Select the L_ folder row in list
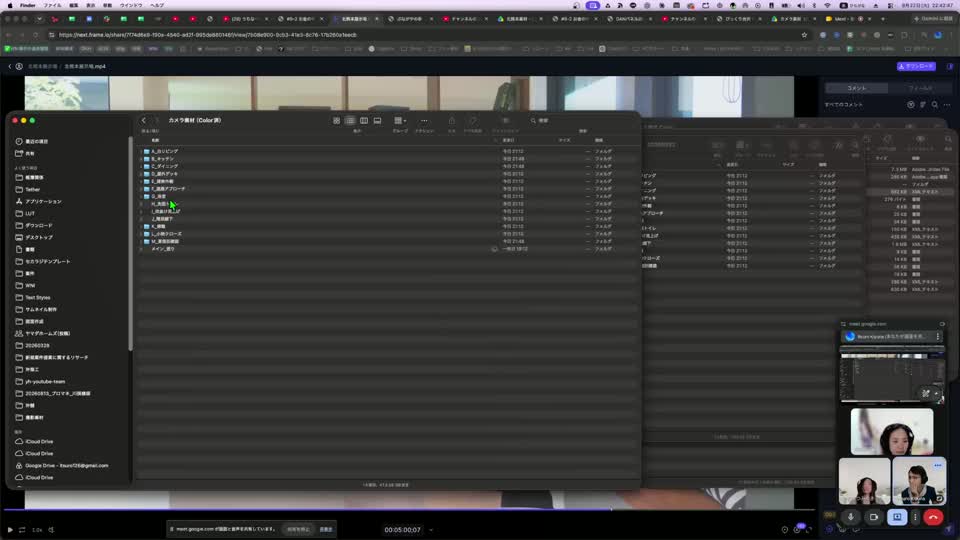Viewport: 960px width, 540px height. pos(386,234)
